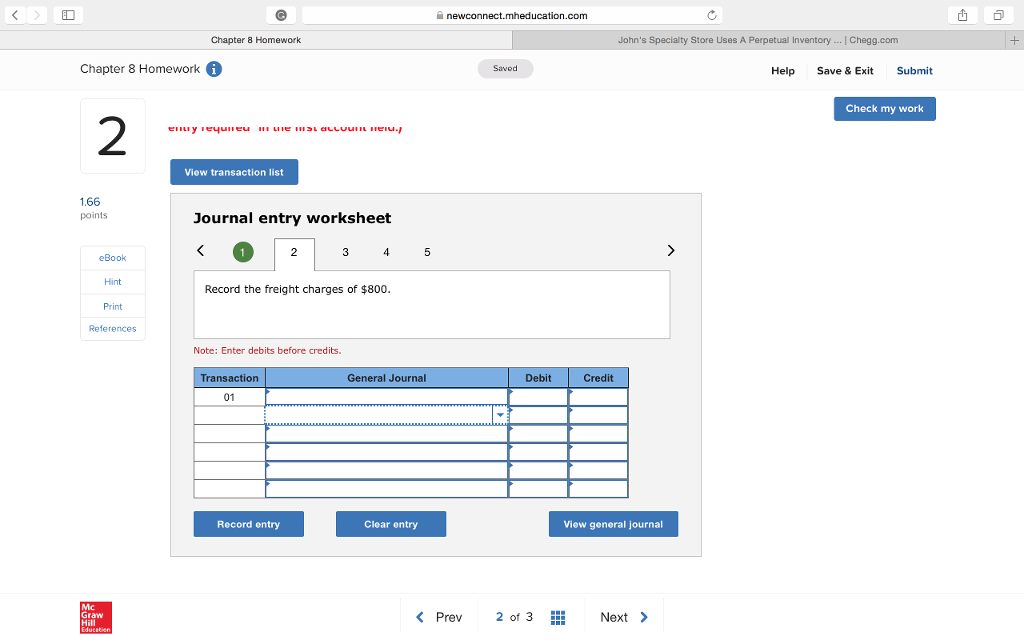Select worksheet entry tab 3
Screen dimensions: 1024x640
(345, 252)
